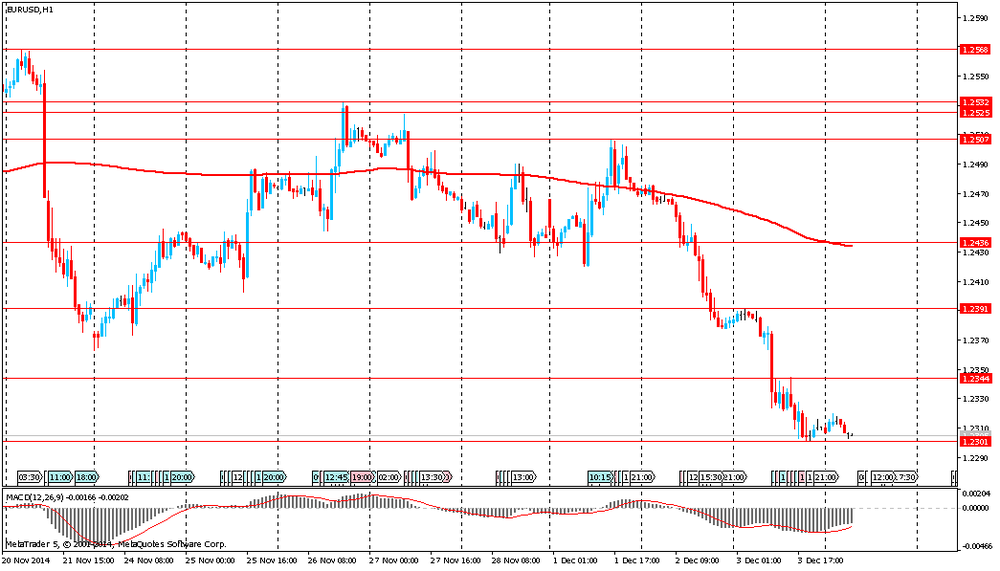
Task: Click the 3 Dec 17:00 time label
Action: point(821,561)
